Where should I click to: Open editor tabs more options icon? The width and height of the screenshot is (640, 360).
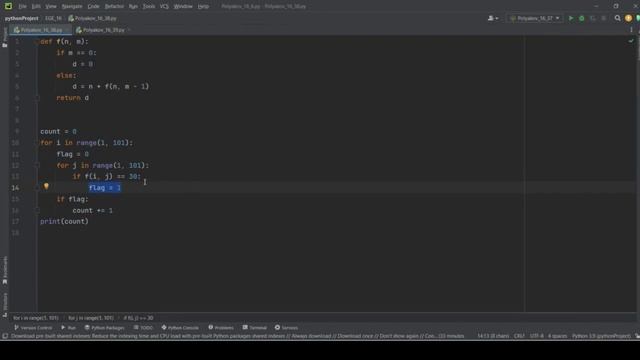(631, 30)
